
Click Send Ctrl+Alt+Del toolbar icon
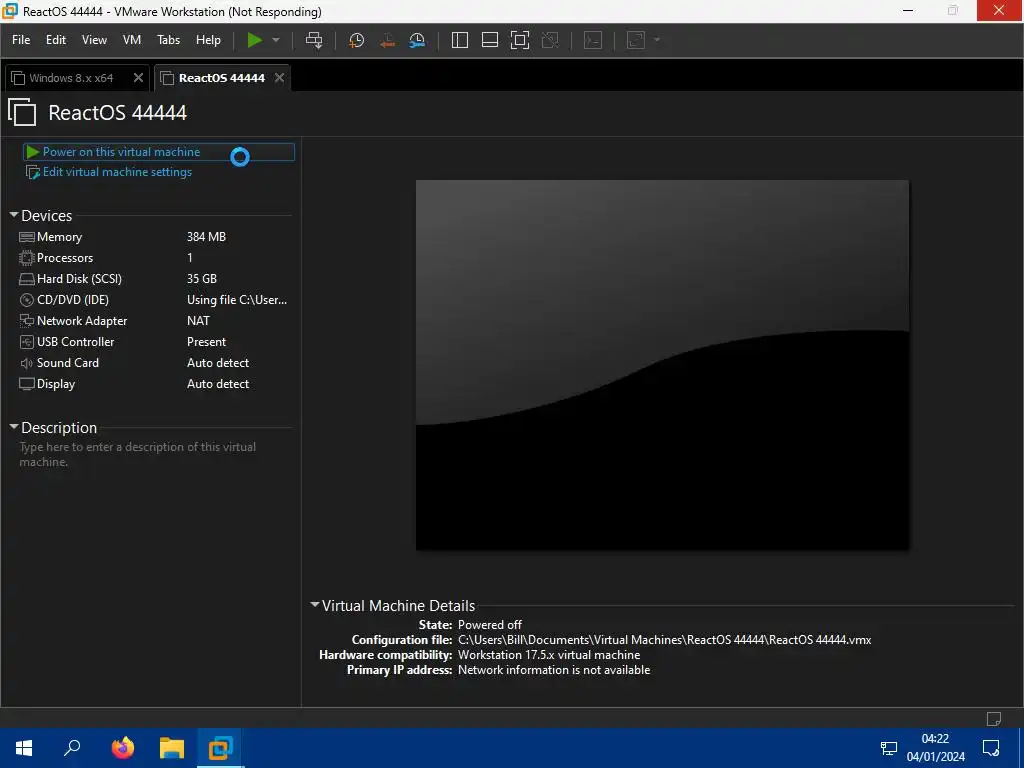314,40
